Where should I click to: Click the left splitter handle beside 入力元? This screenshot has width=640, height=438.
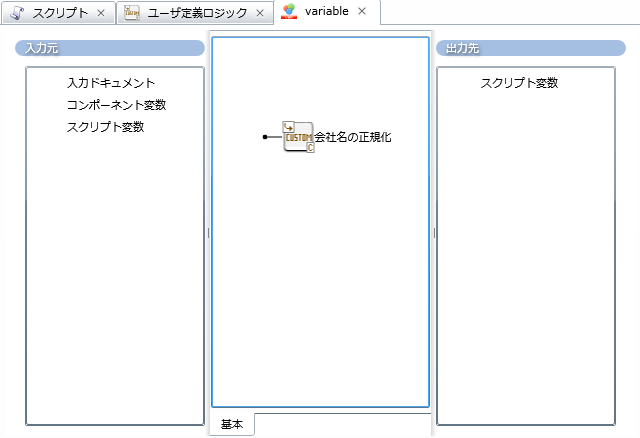tap(209, 233)
